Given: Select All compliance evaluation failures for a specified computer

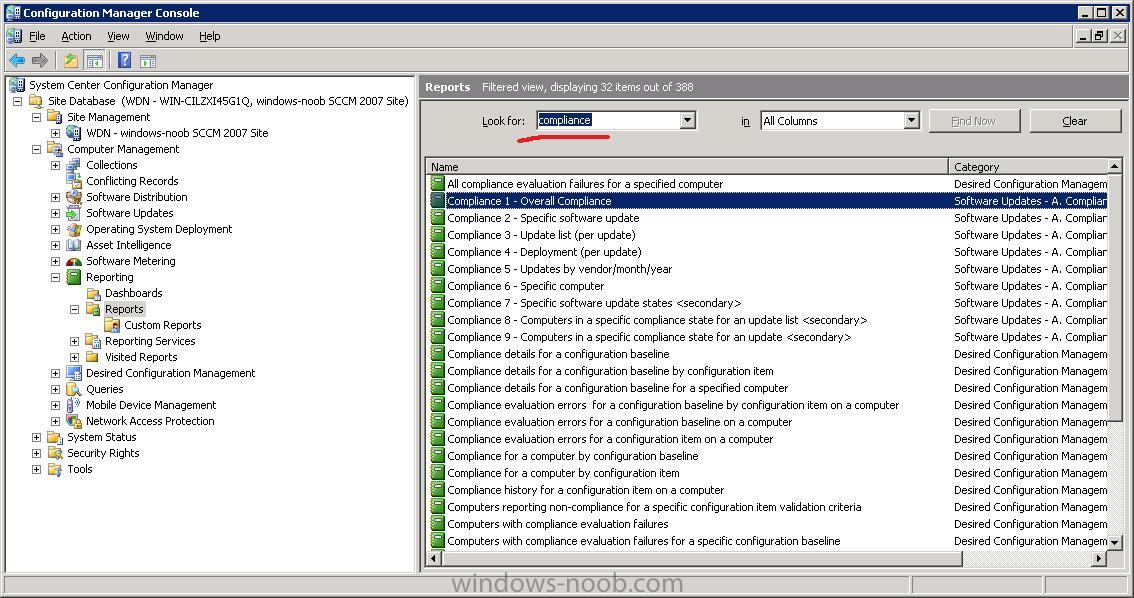Looking at the screenshot, I should tap(585, 184).
